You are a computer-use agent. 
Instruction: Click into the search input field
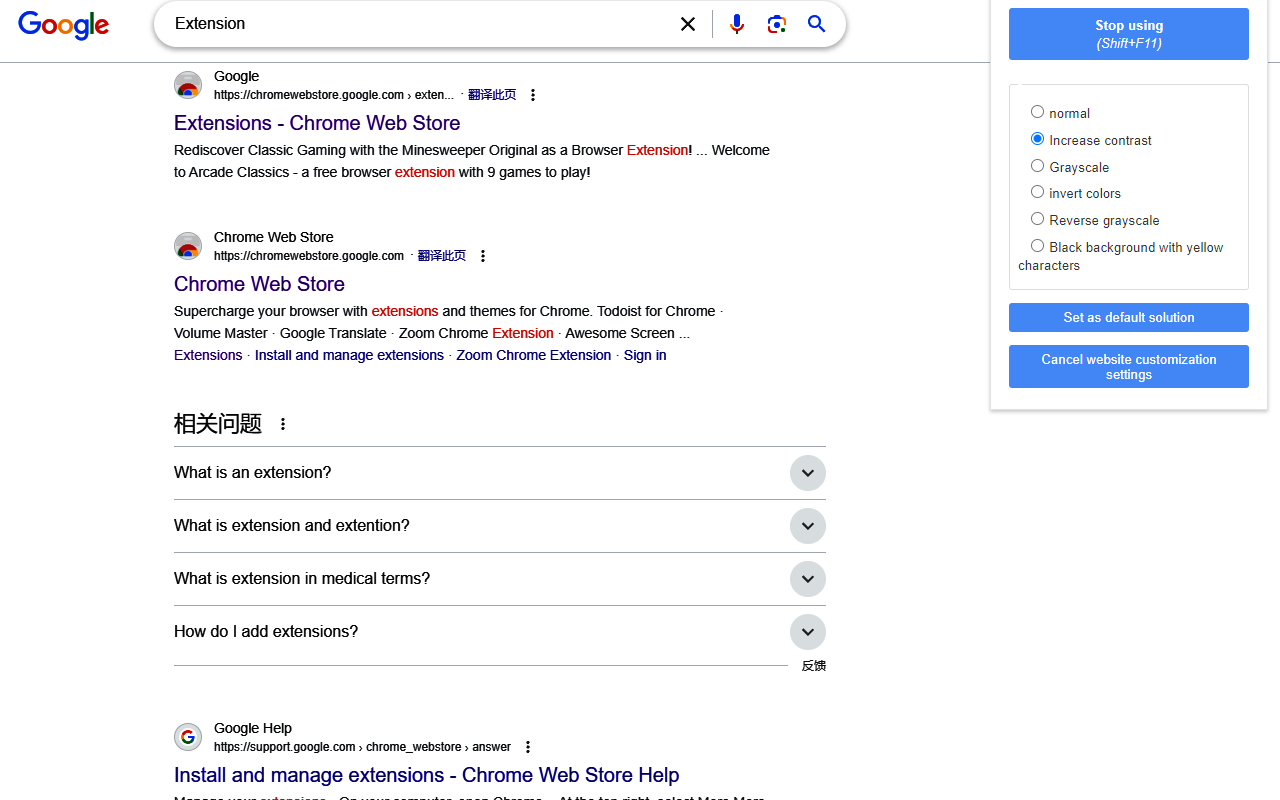(420, 24)
